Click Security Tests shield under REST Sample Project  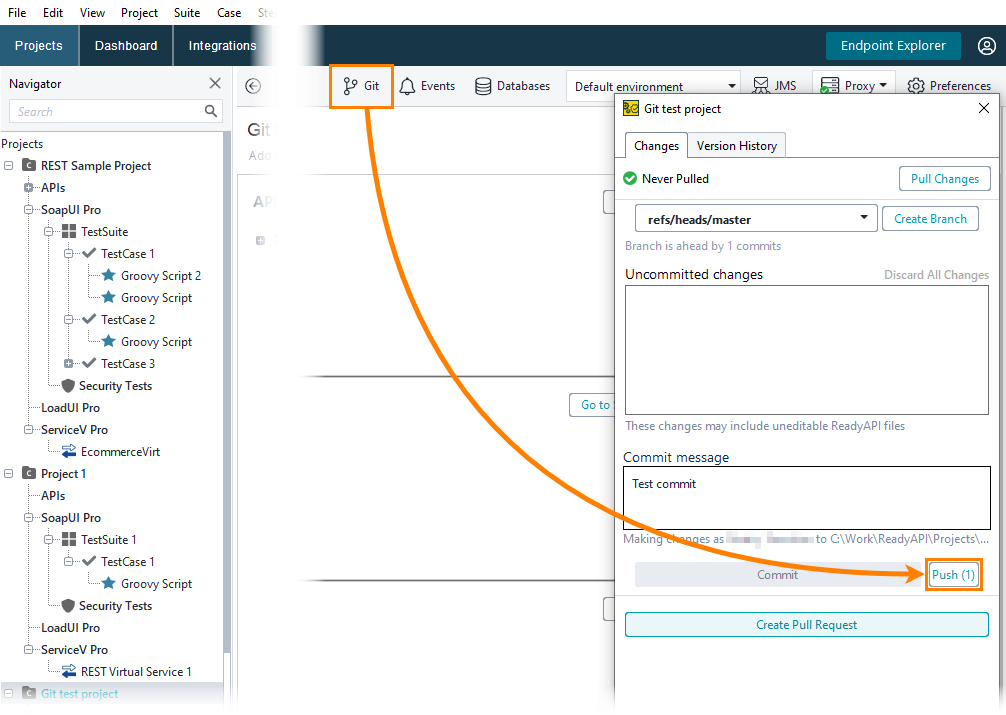pos(68,386)
